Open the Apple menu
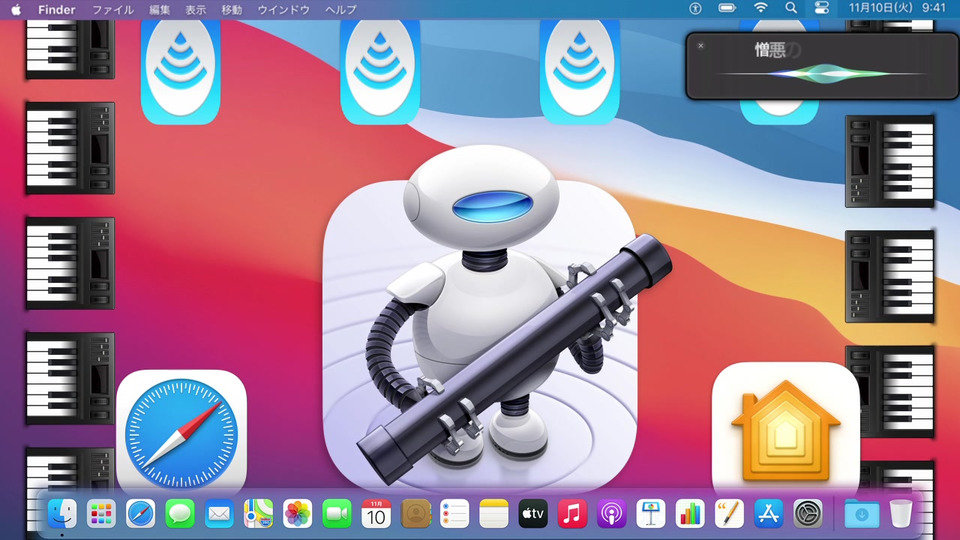Screen dimensions: 960x540 tap(16, 9)
